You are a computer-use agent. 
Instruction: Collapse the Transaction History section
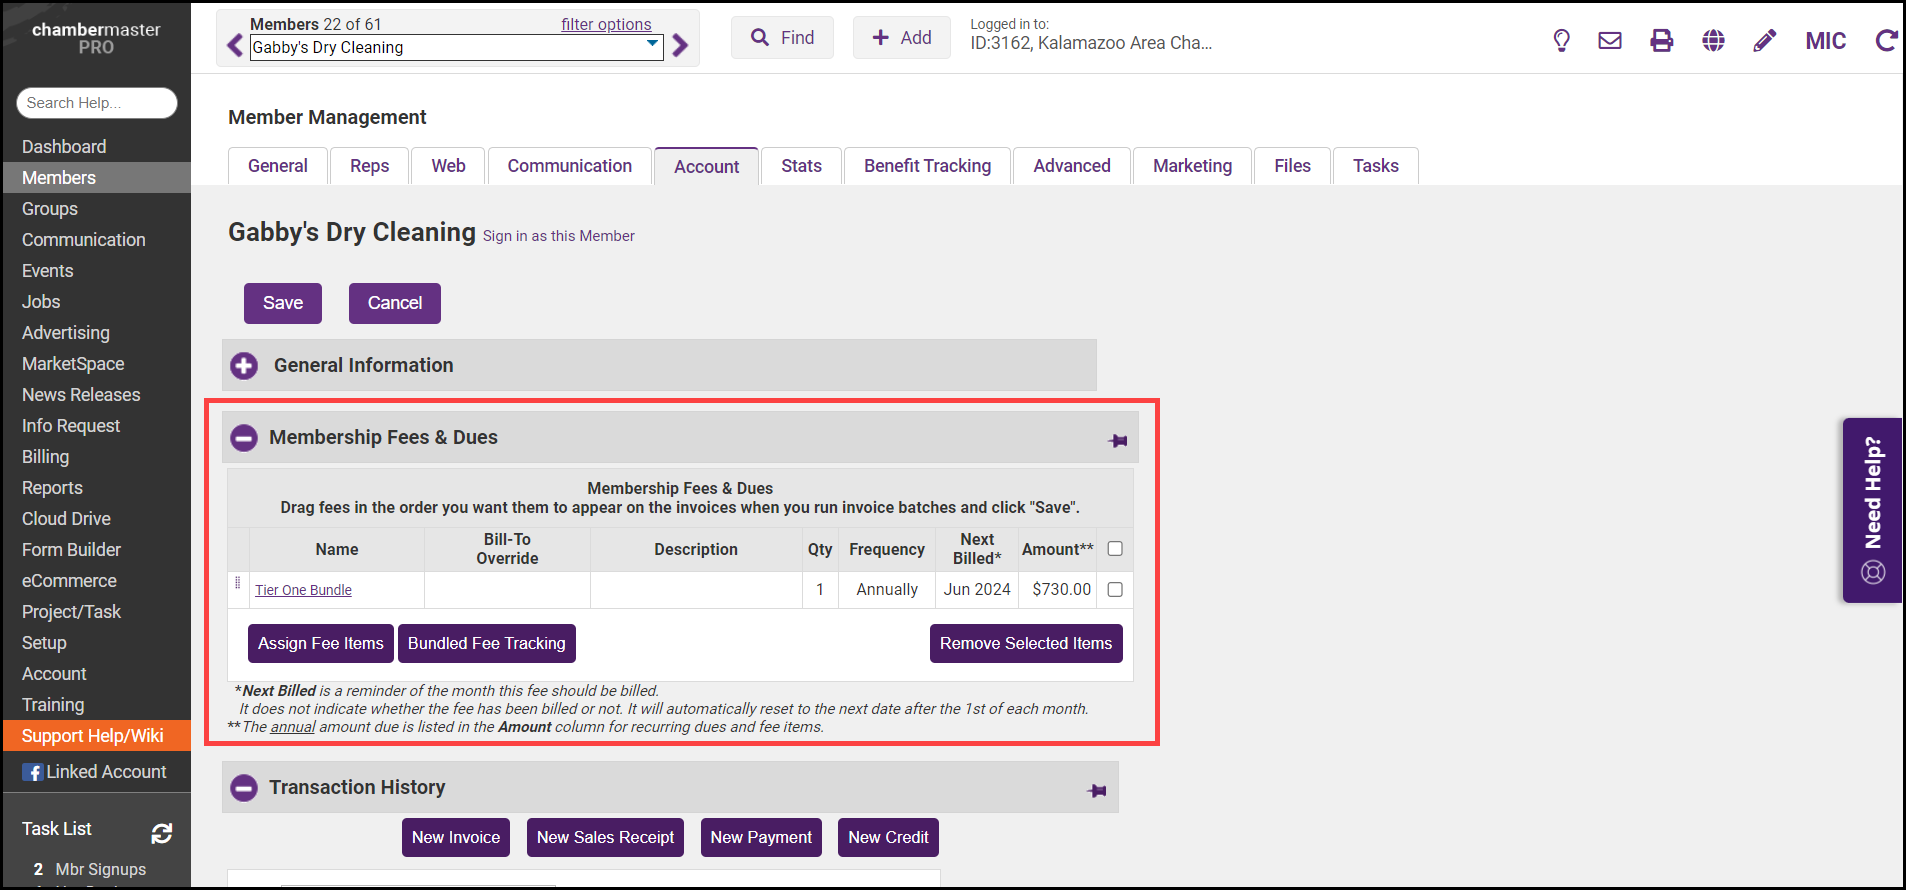(x=244, y=788)
